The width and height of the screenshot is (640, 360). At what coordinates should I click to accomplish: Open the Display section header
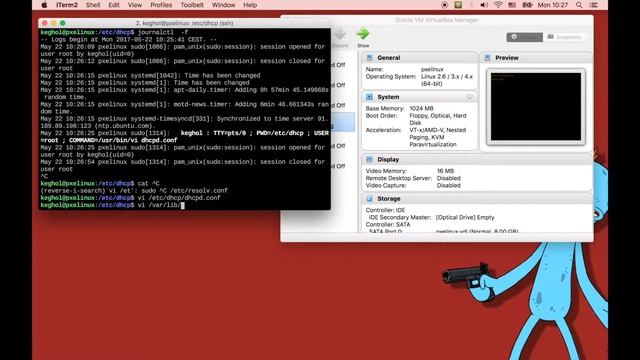(x=477, y=159)
